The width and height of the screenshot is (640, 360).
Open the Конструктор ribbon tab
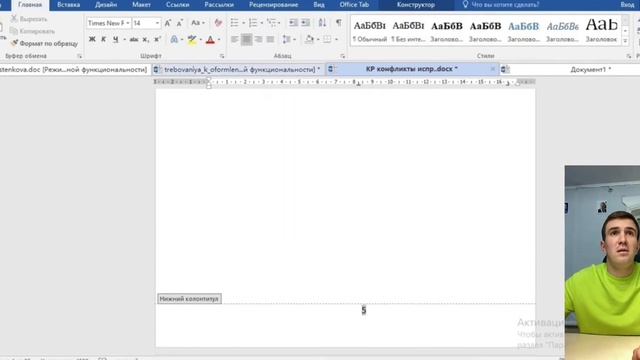click(x=416, y=5)
